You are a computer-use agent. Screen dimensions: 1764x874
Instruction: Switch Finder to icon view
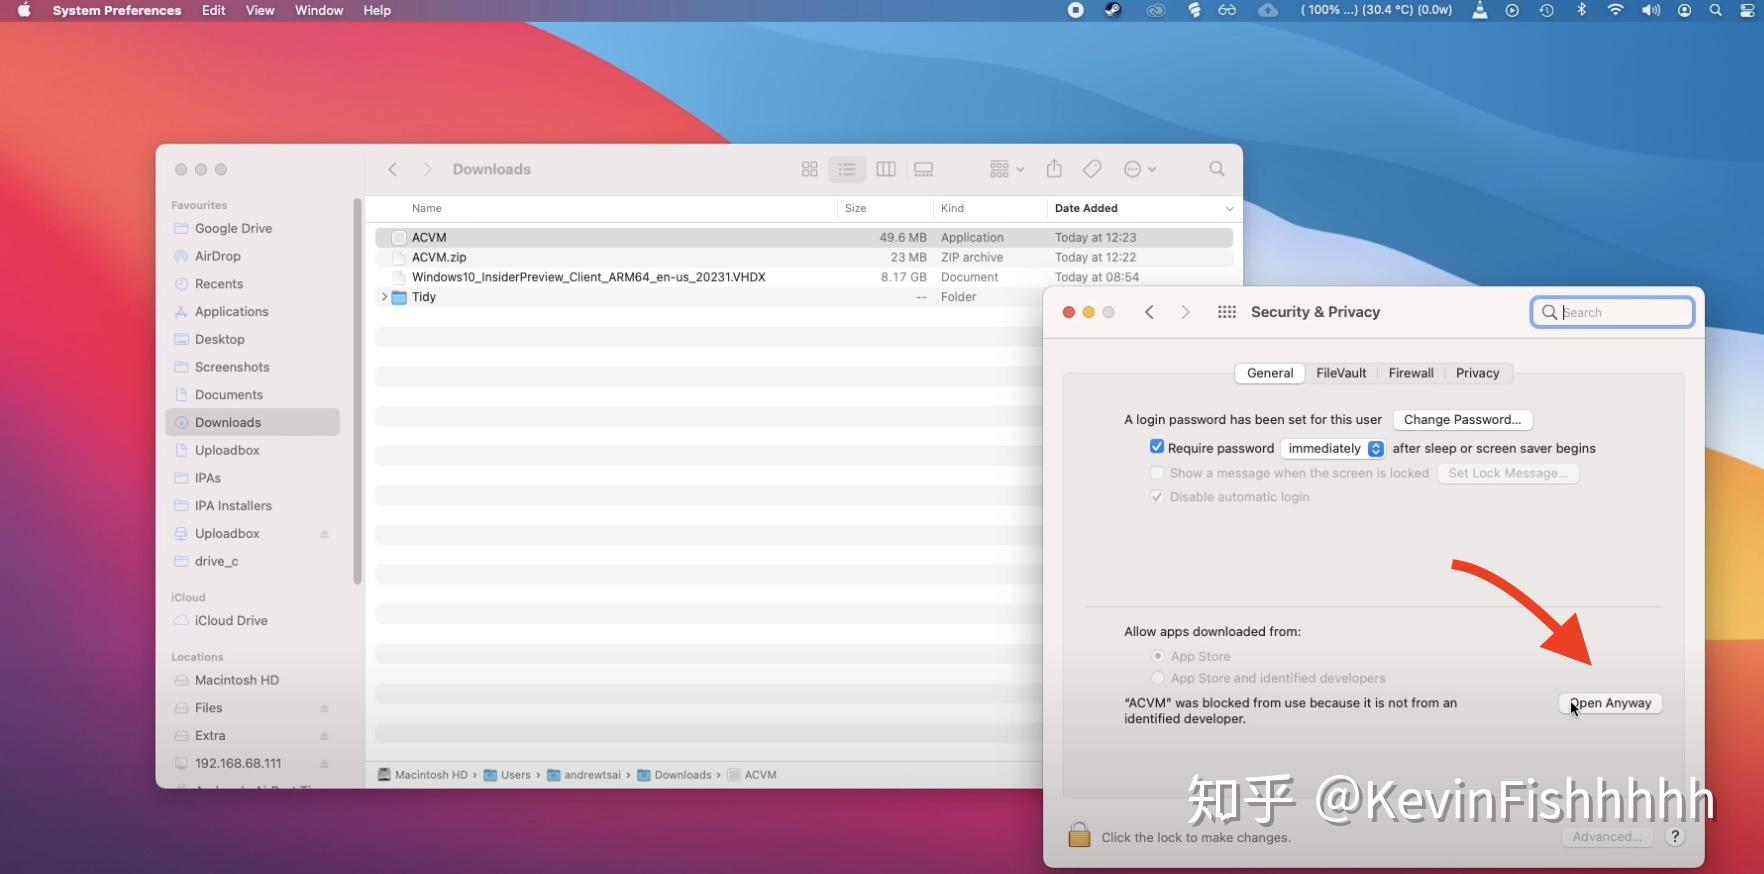(x=810, y=169)
